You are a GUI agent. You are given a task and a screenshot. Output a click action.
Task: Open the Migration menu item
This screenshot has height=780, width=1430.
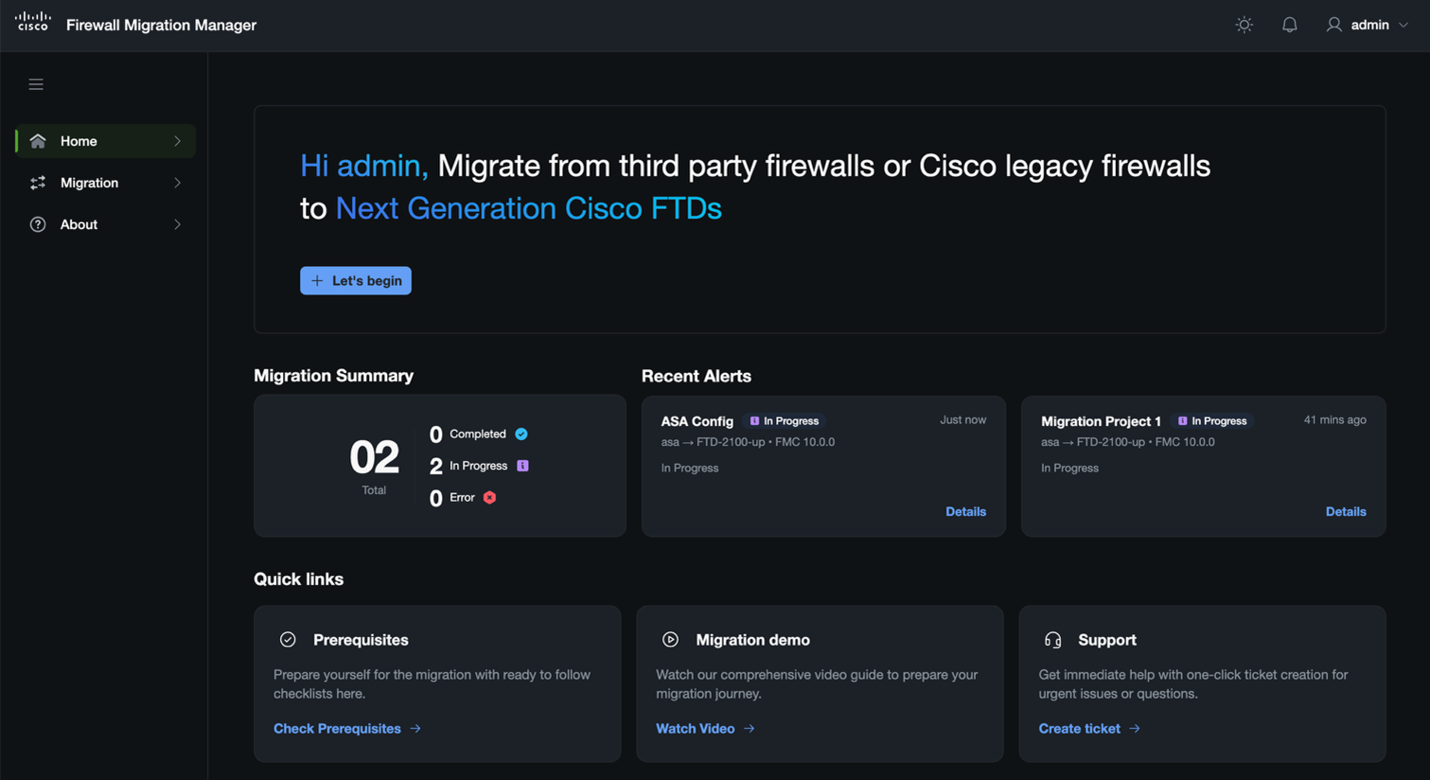click(105, 183)
